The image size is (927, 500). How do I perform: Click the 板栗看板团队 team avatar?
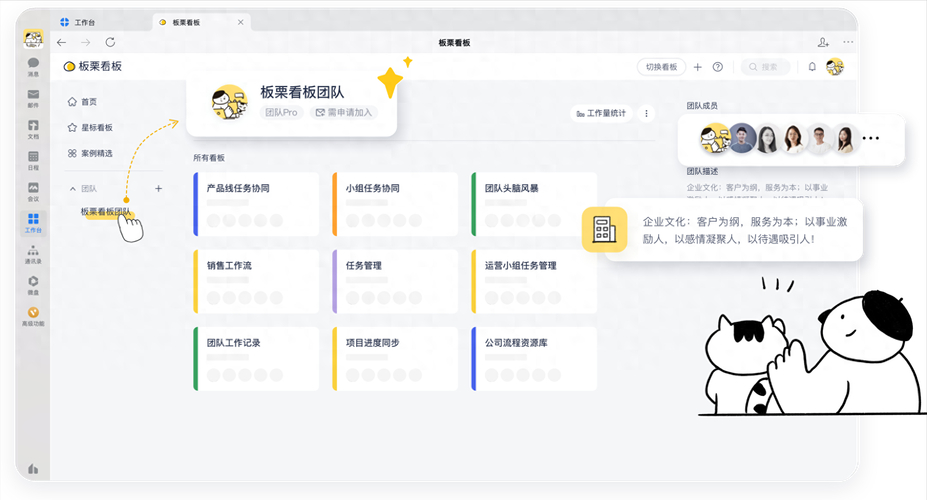229,102
